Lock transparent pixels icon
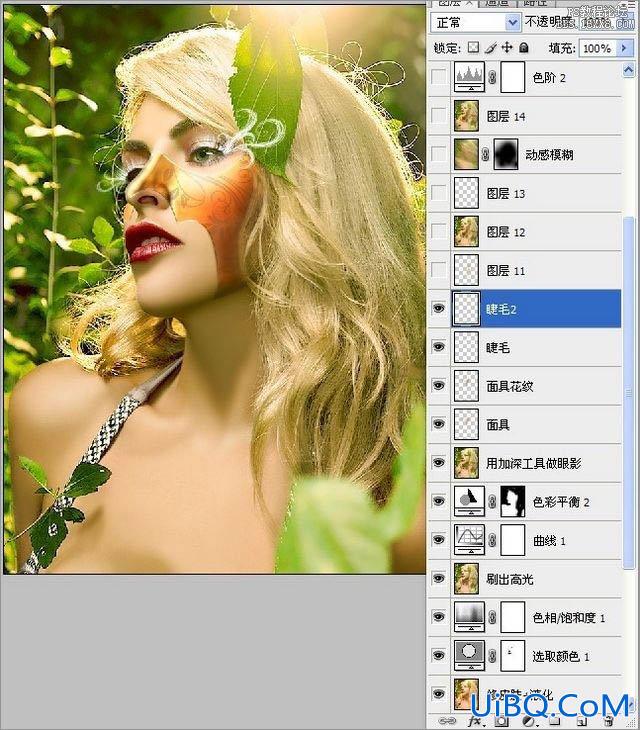Viewport: 640px width, 730px height. pos(473,47)
